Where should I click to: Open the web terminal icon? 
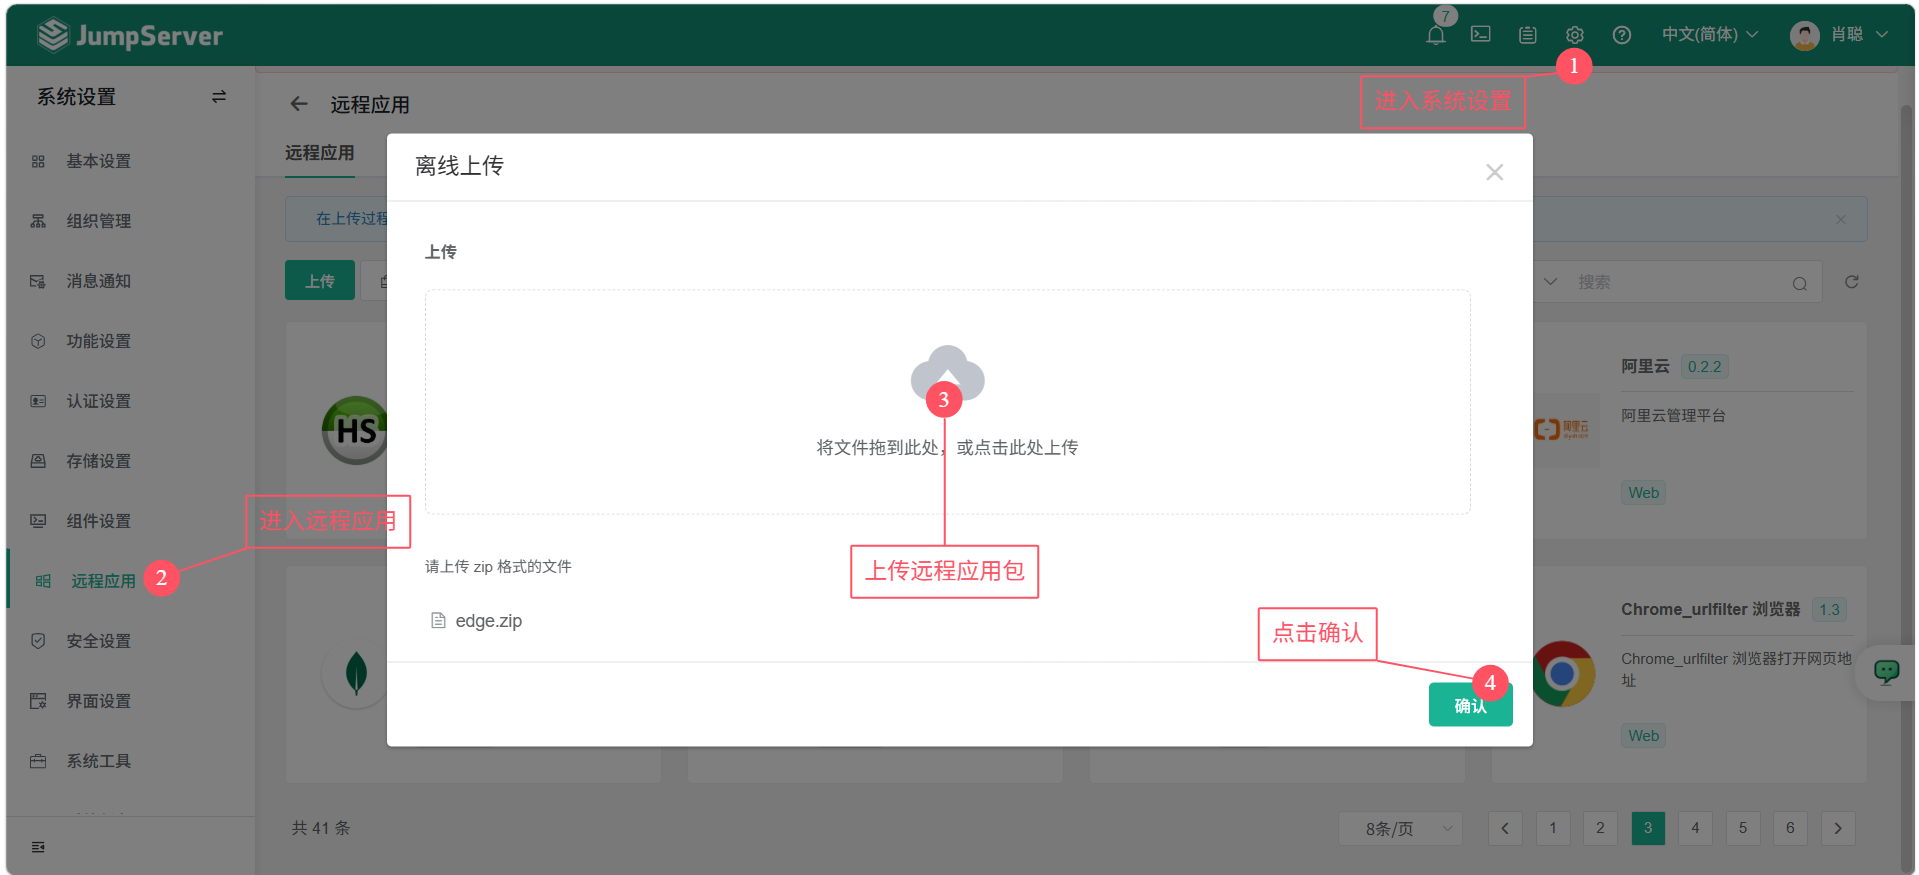click(1481, 35)
